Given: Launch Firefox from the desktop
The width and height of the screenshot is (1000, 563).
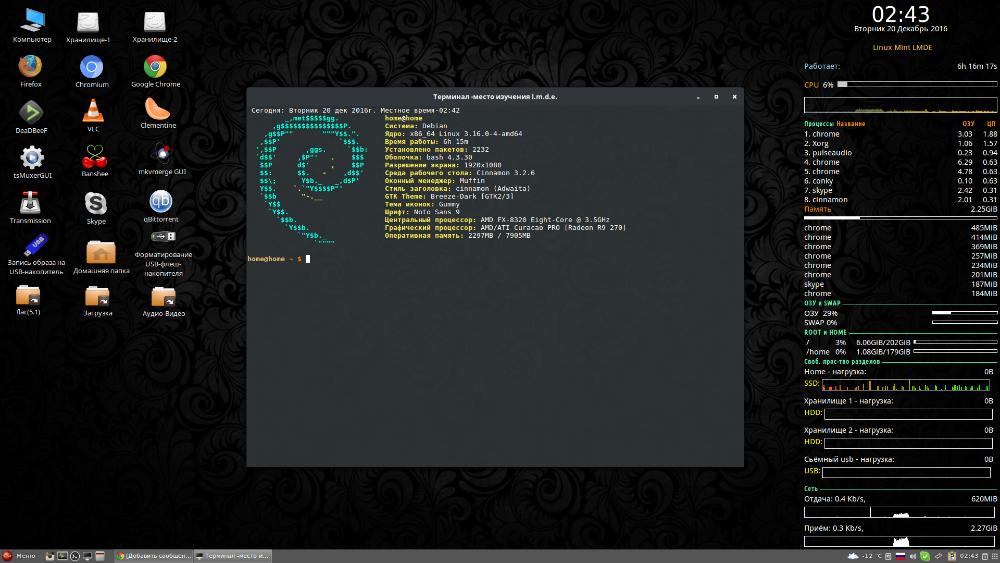Looking at the screenshot, I should click(x=30, y=66).
